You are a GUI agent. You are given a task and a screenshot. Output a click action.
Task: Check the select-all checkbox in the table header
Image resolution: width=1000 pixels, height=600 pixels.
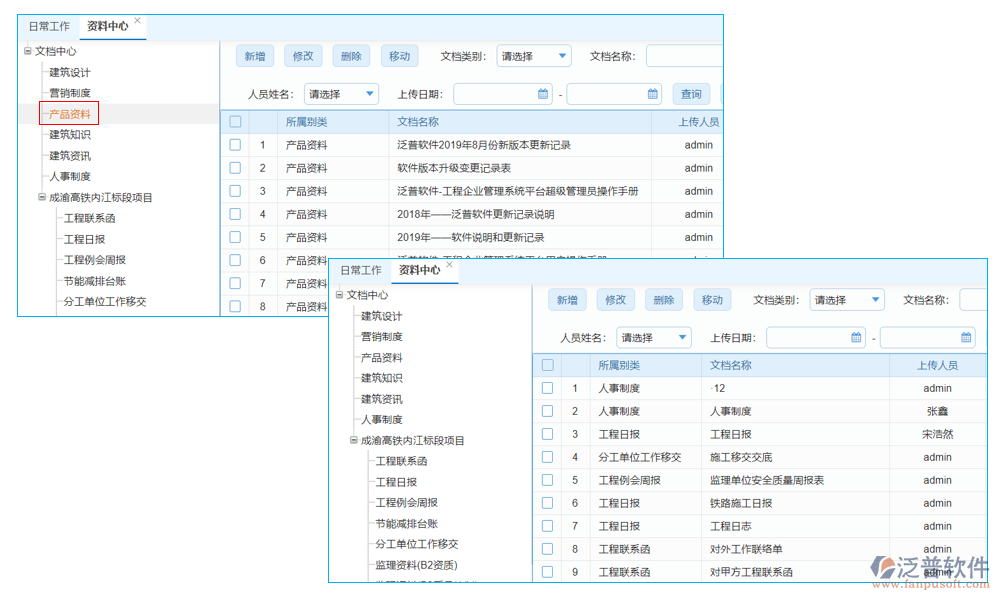[x=234, y=120]
